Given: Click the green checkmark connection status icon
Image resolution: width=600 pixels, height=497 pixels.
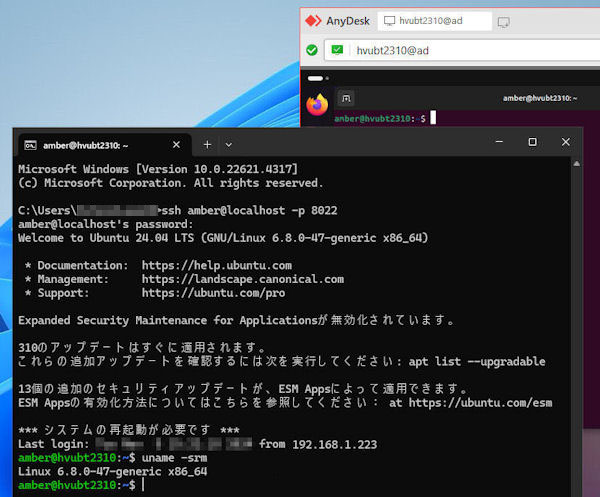Looking at the screenshot, I should 312,50.
